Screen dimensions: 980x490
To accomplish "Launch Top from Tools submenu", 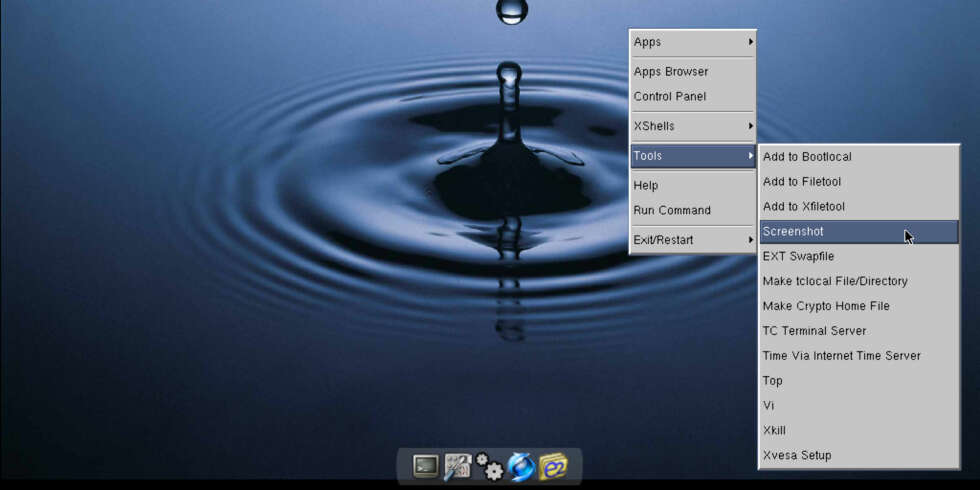I will pyautogui.click(x=859, y=381).
